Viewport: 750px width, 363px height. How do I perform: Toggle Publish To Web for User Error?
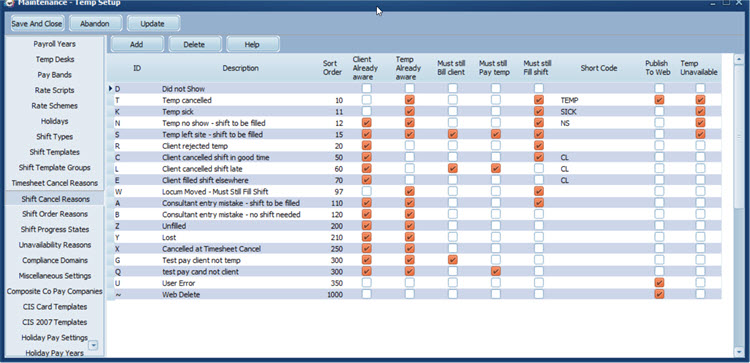[659, 283]
